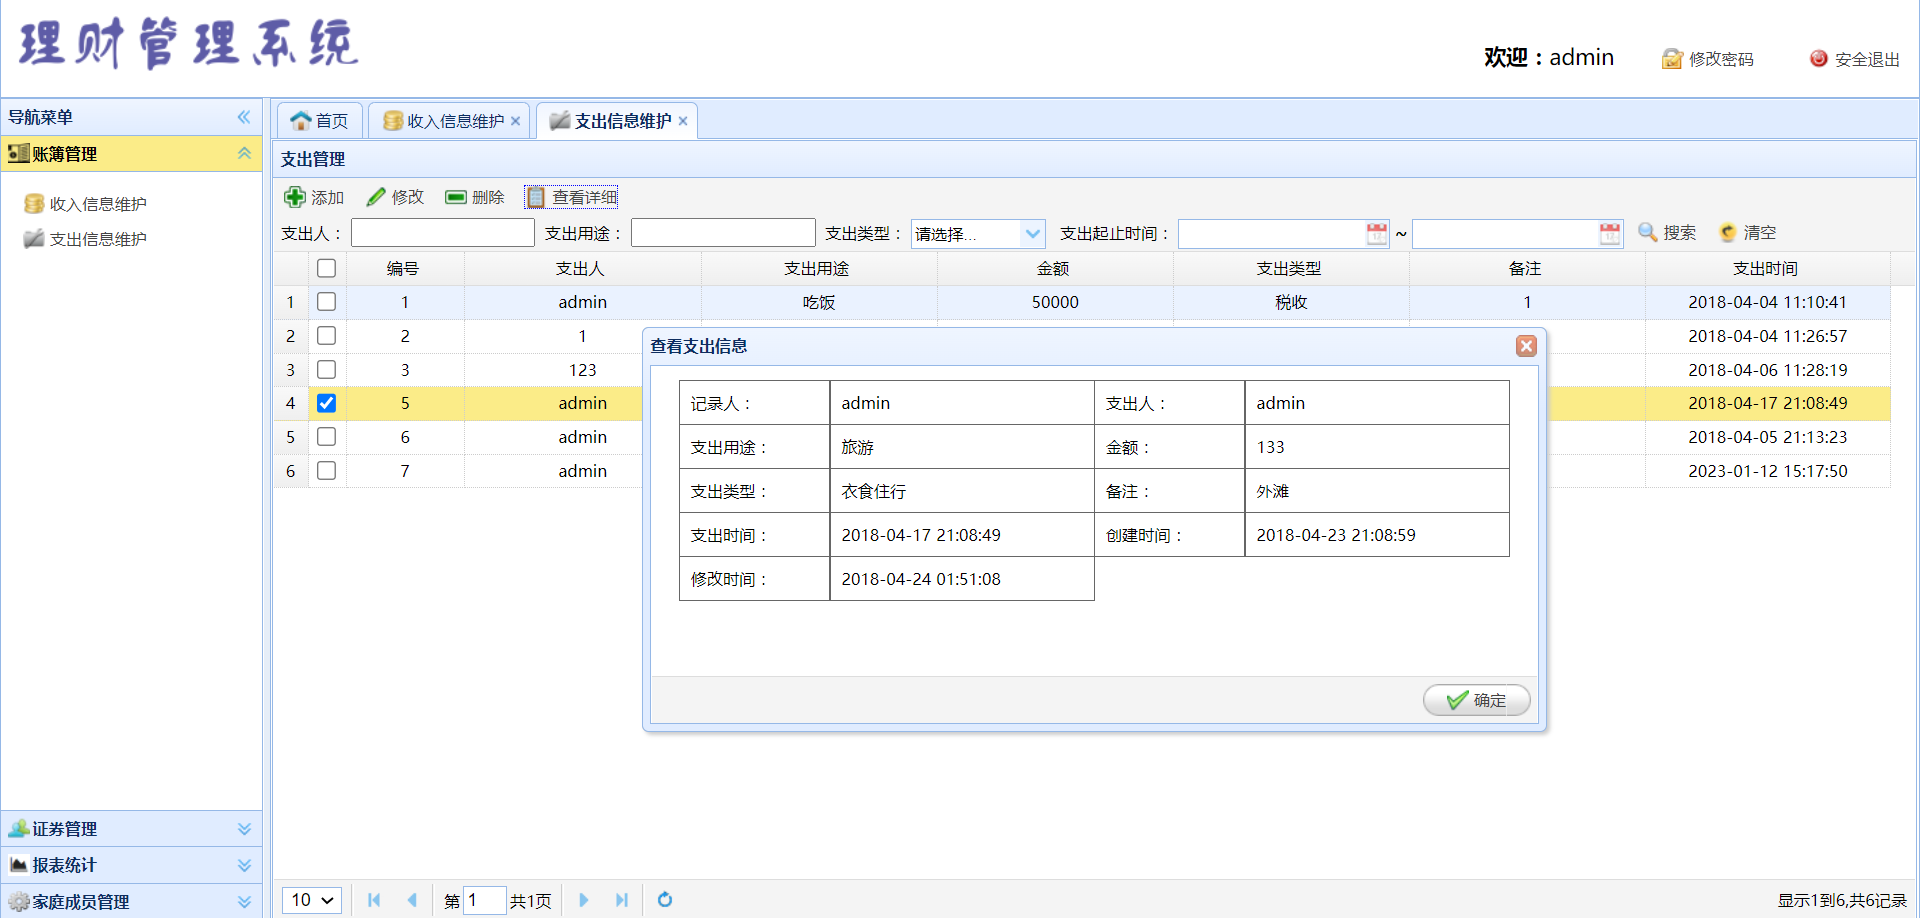Go to the next page

(x=584, y=900)
